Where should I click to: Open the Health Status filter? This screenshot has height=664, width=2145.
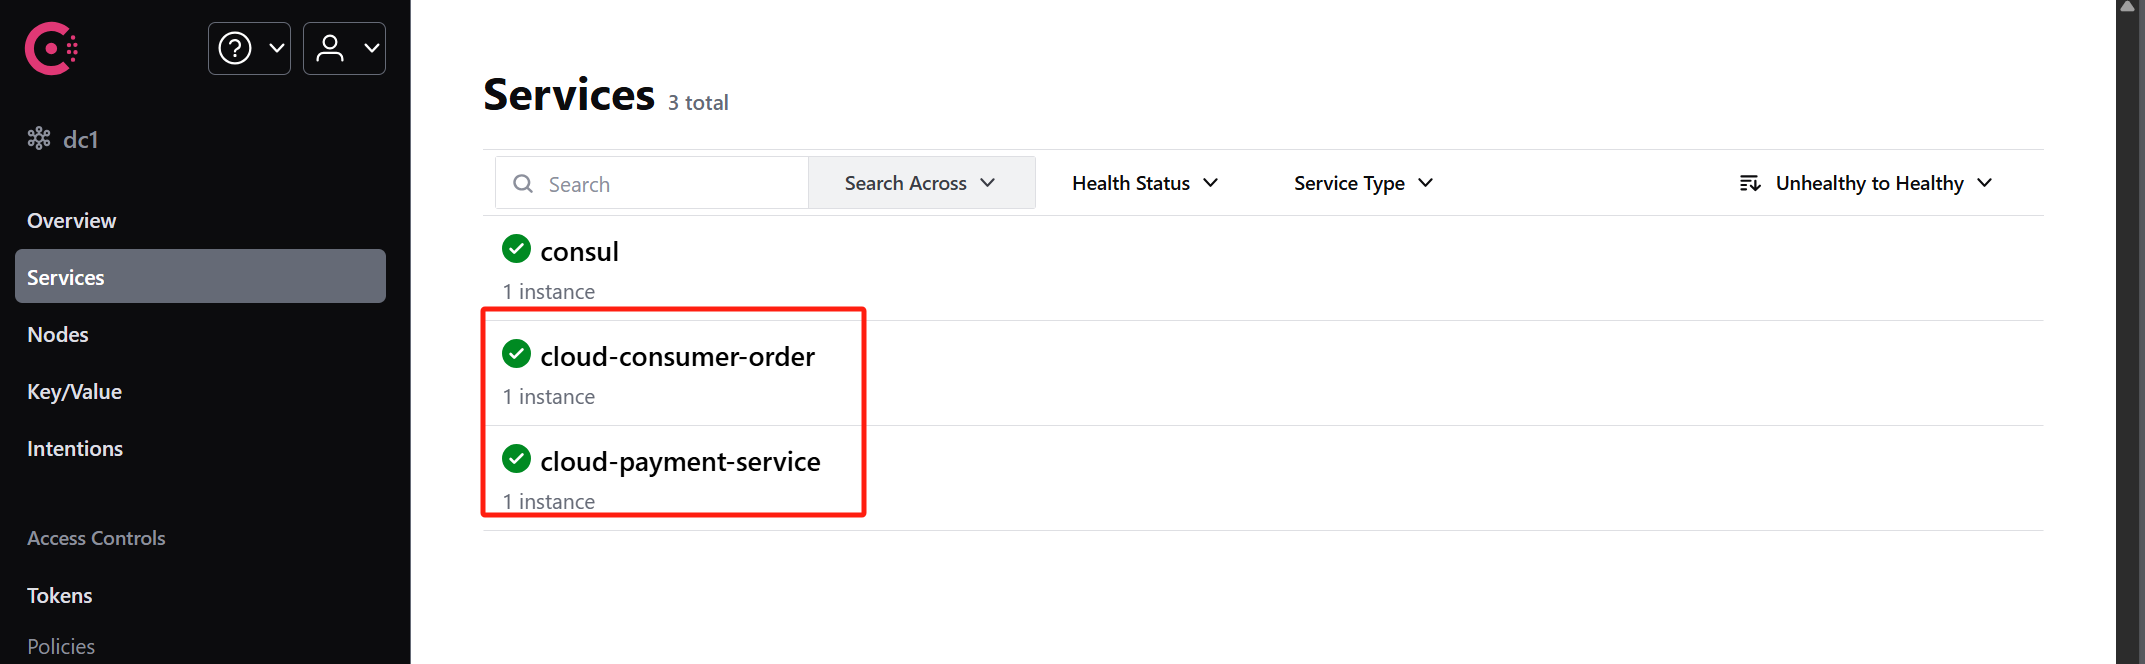(x=1145, y=183)
